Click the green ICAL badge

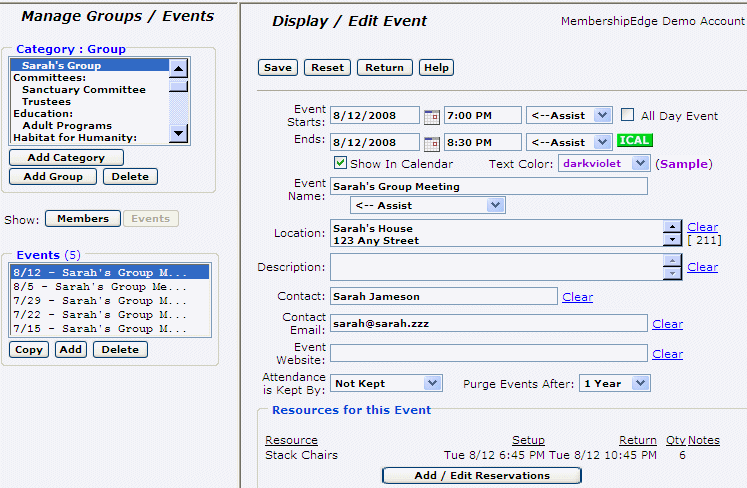point(634,141)
